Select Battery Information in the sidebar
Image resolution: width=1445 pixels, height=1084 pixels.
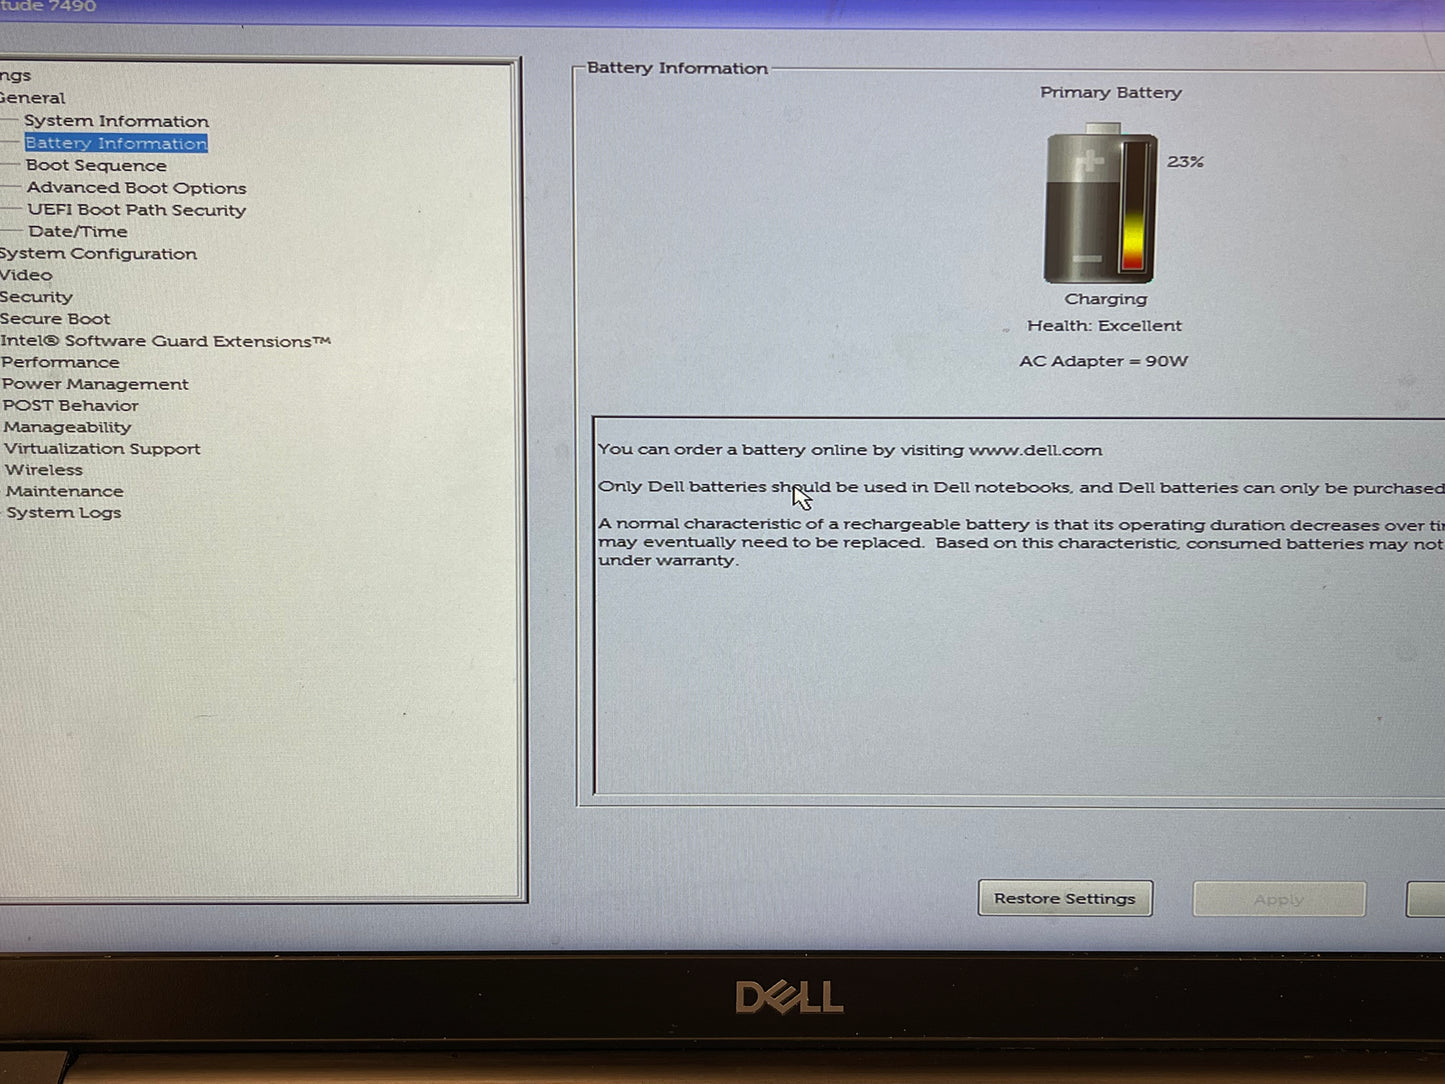pos(116,143)
